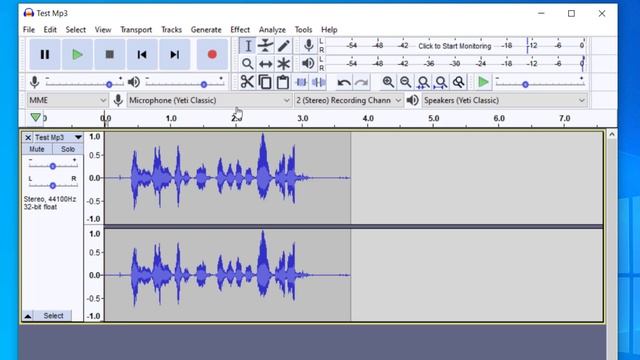Open the Effect menu
This screenshot has width=640, height=360.
[240, 29]
